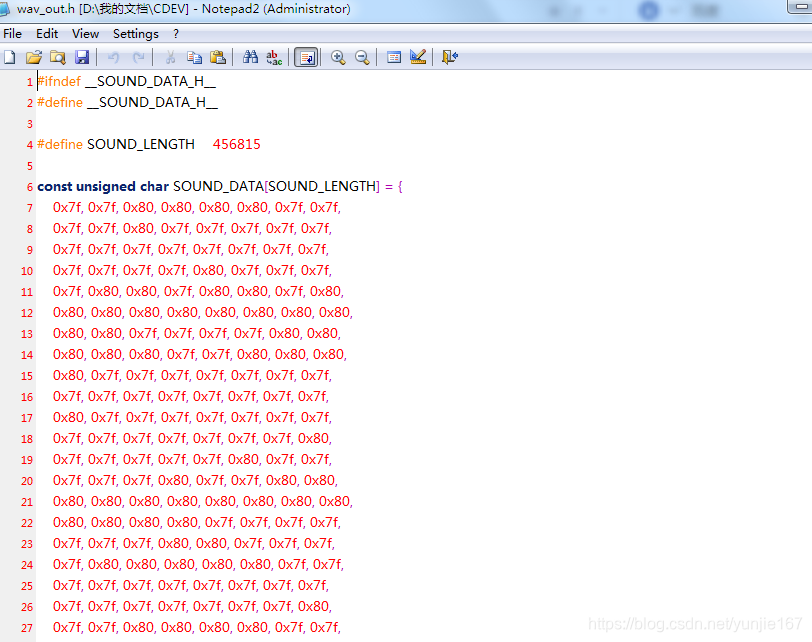Create a new document with the New icon
Screen dimensions: 812x642
point(10,57)
